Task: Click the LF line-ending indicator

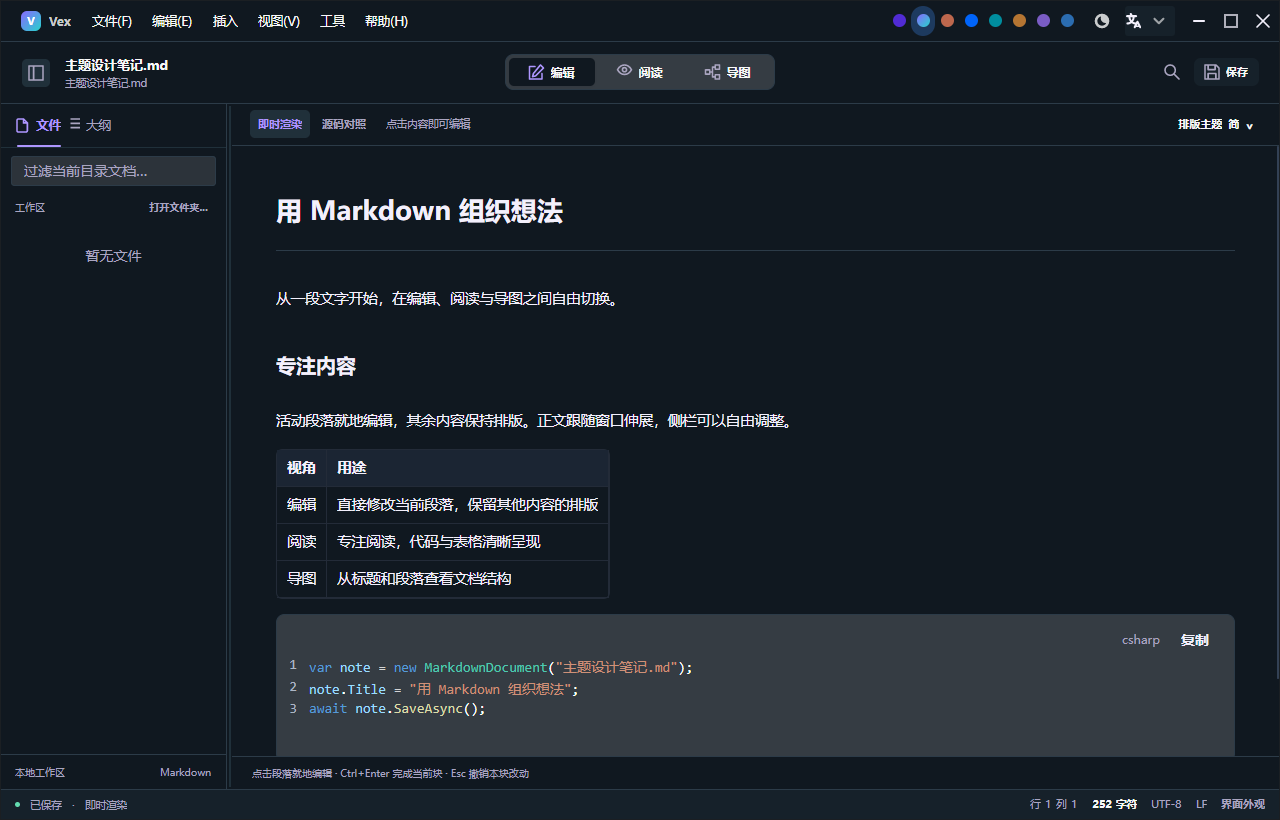Action: coord(1201,804)
